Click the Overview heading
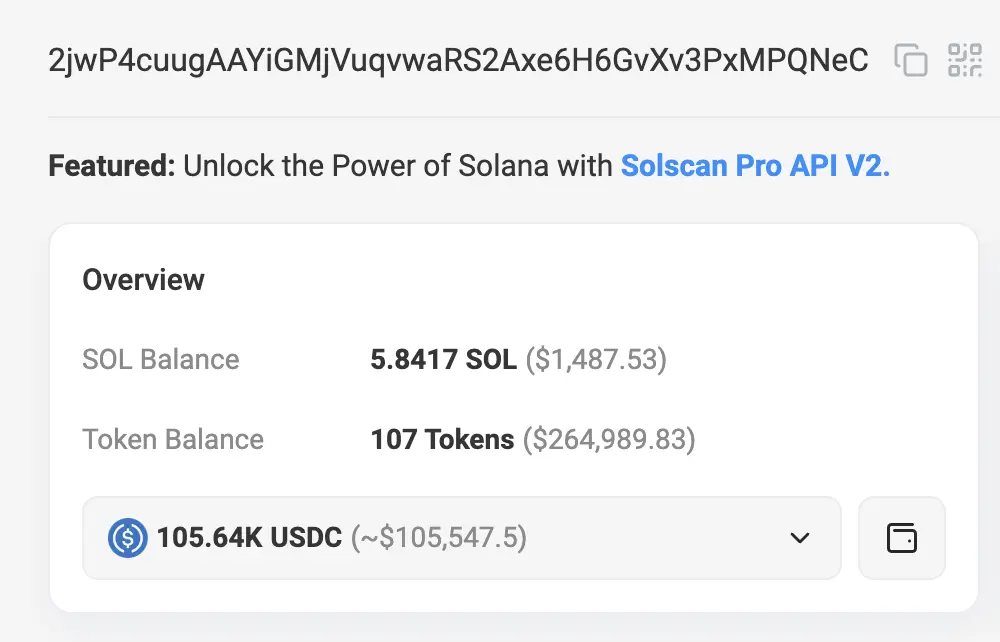Viewport: 1000px width, 642px height. tap(143, 280)
